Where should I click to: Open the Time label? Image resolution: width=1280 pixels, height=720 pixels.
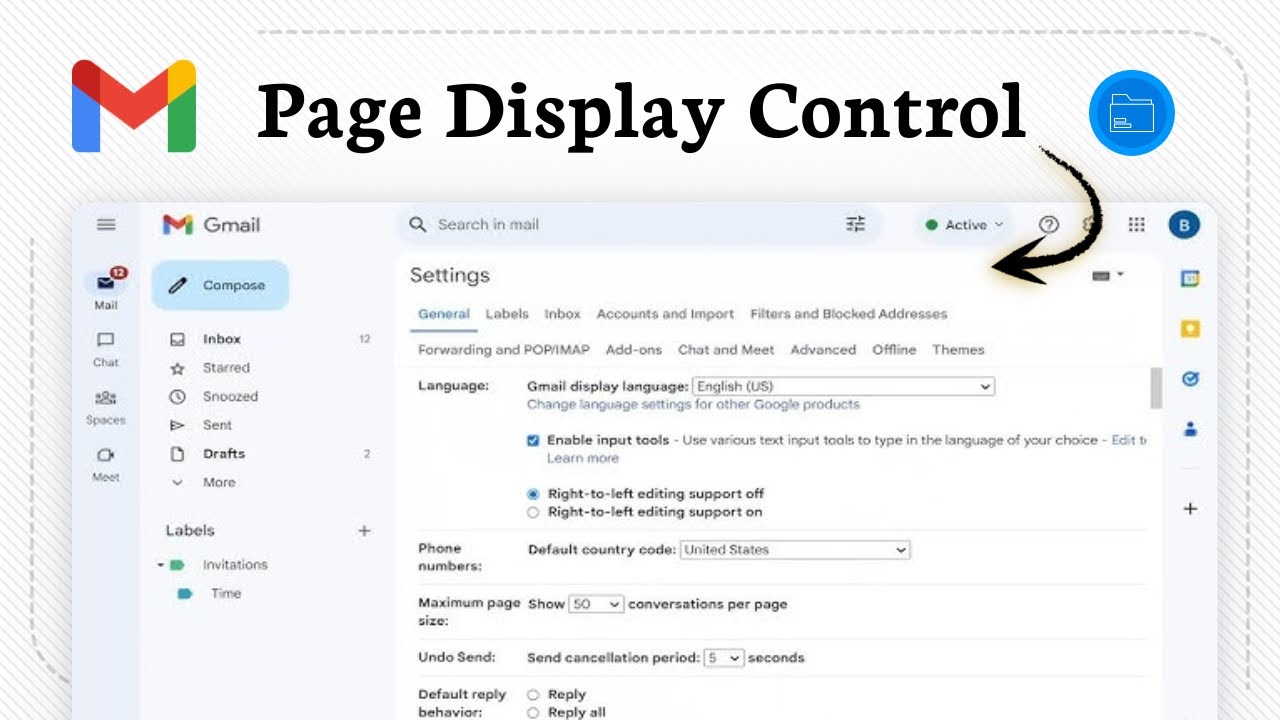tap(226, 593)
